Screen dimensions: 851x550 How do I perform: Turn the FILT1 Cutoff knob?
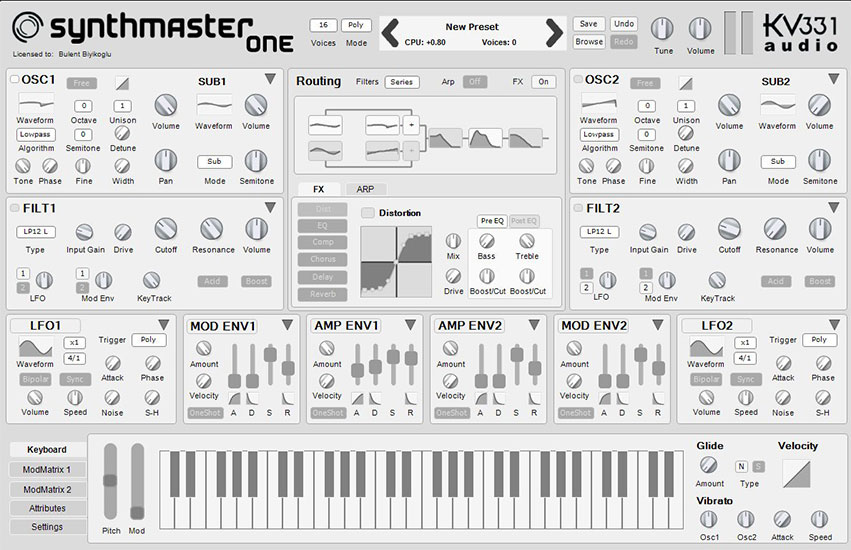click(166, 229)
